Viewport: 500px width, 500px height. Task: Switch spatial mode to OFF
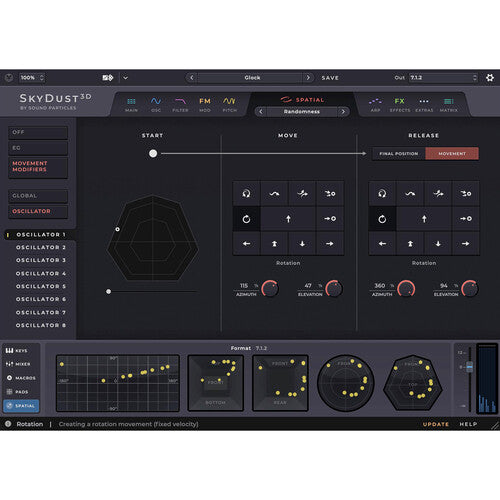click(38, 132)
